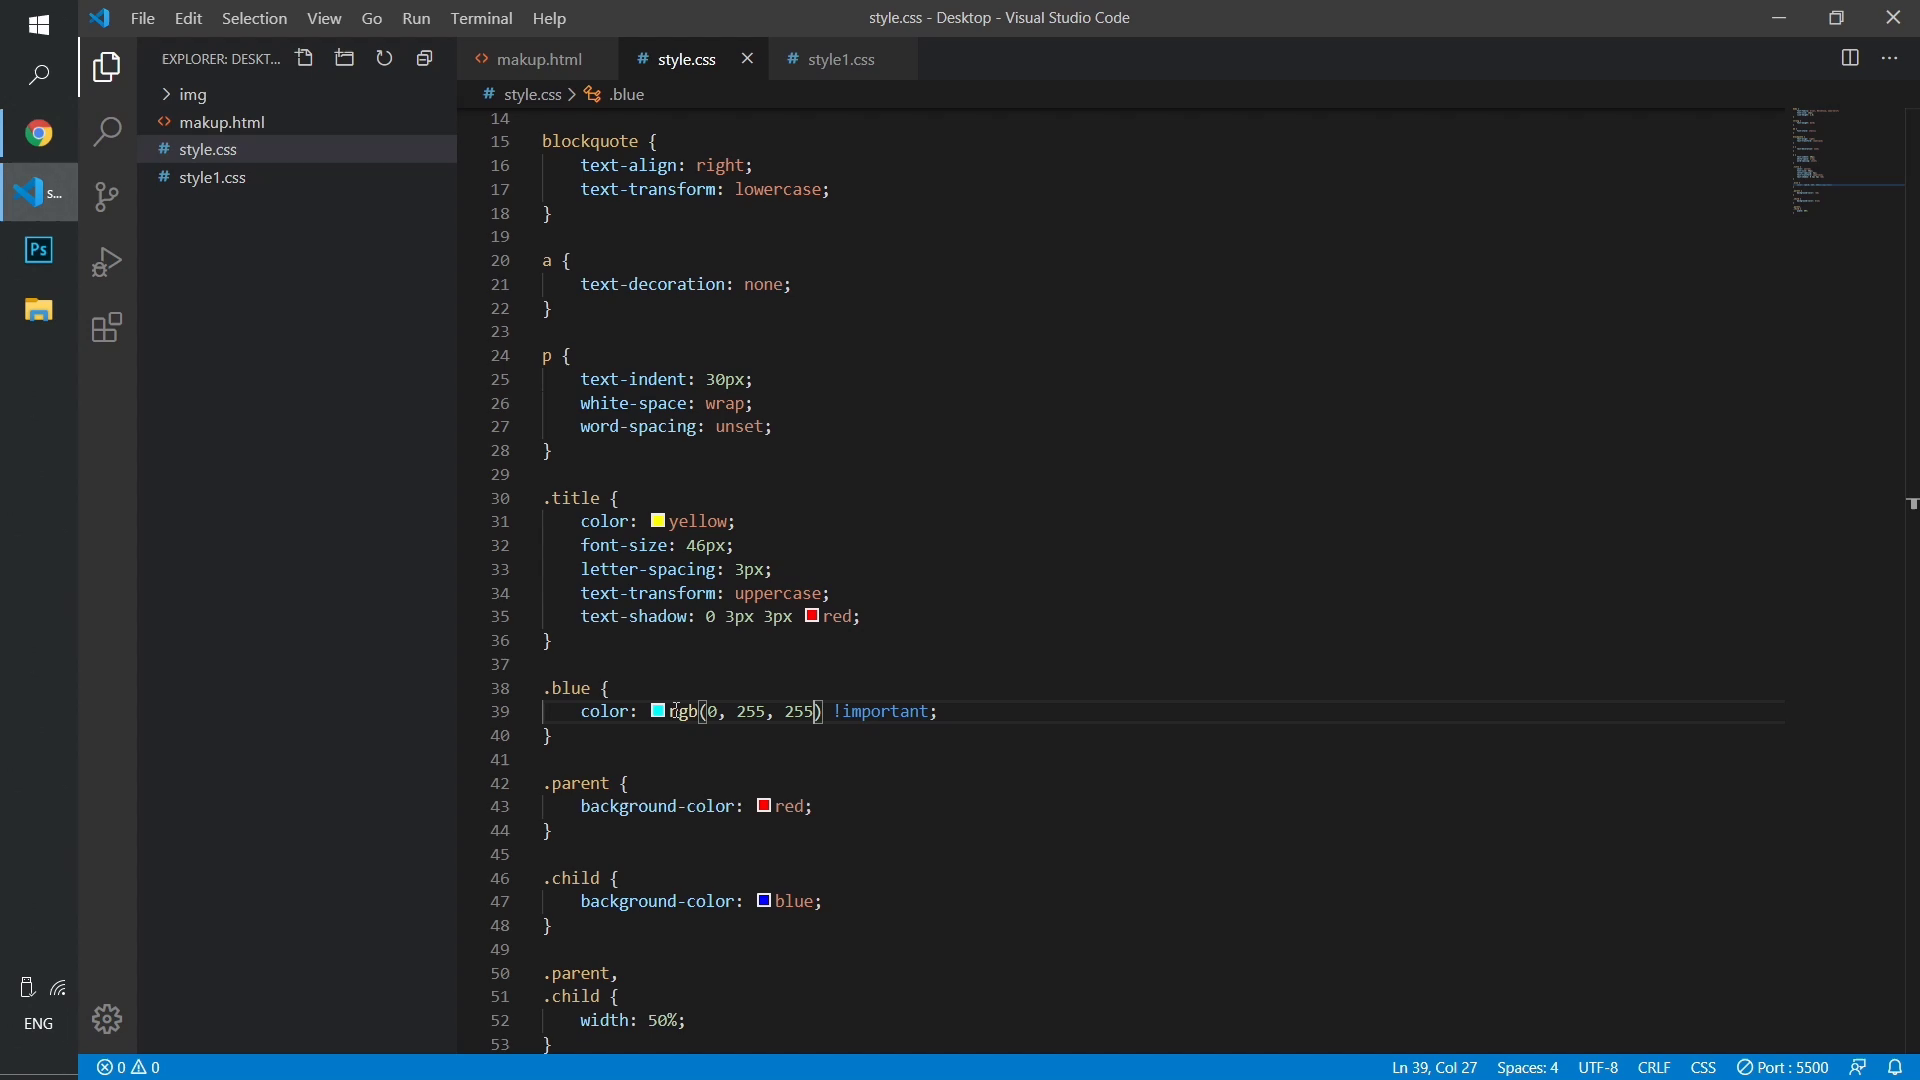Click the cyan rgb color swatch
This screenshot has height=1080, width=1920.
coord(658,711)
